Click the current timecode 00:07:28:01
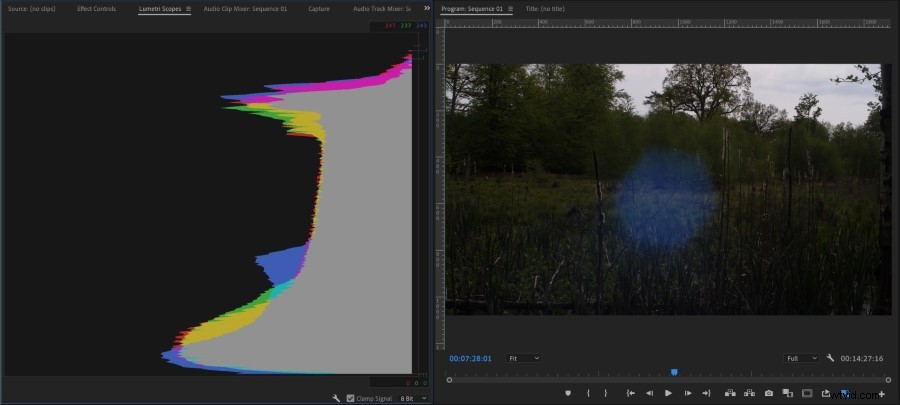The image size is (900, 405). click(470, 359)
